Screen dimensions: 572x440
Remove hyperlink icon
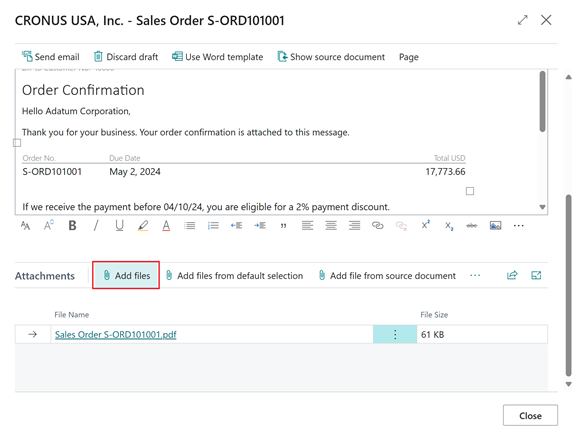tap(401, 226)
